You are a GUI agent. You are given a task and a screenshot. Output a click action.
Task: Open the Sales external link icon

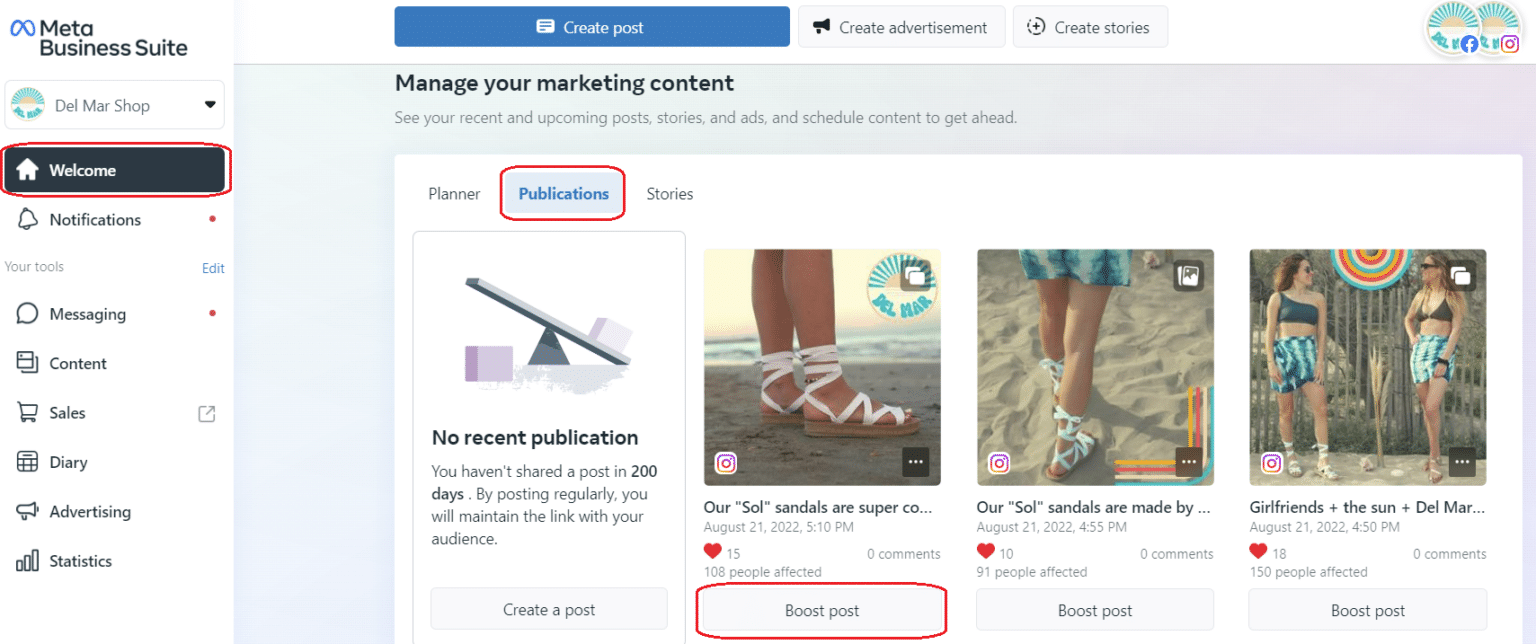[207, 412]
